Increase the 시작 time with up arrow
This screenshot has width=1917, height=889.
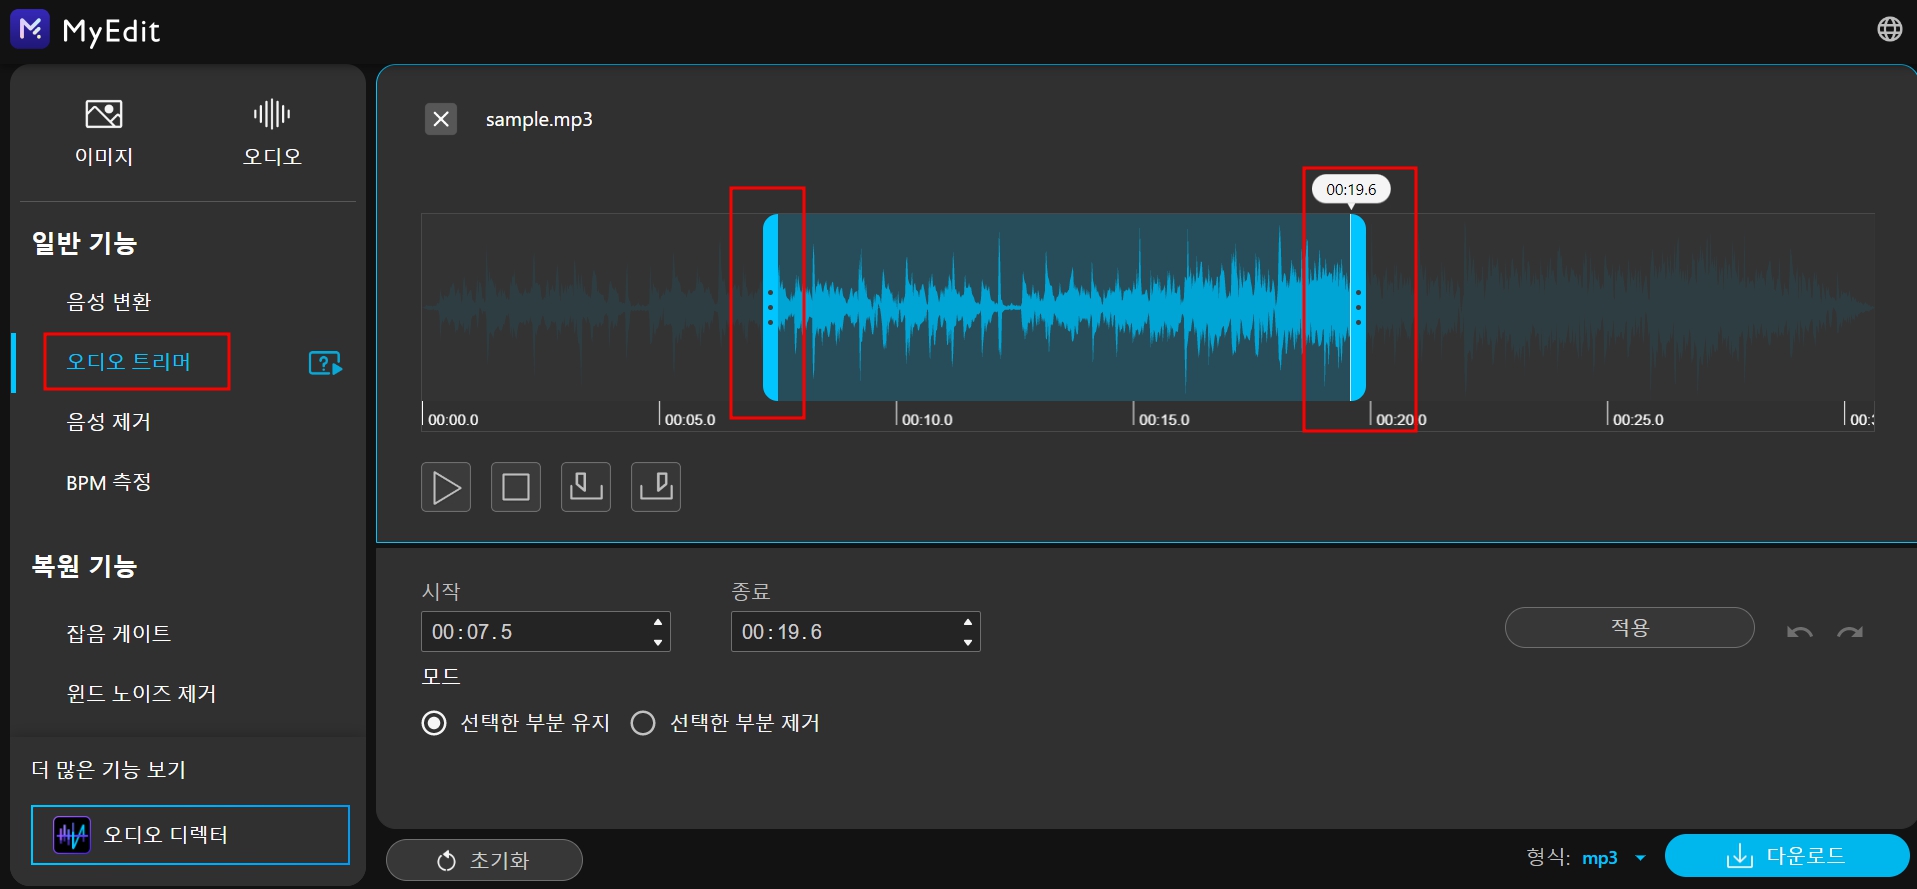tap(657, 622)
